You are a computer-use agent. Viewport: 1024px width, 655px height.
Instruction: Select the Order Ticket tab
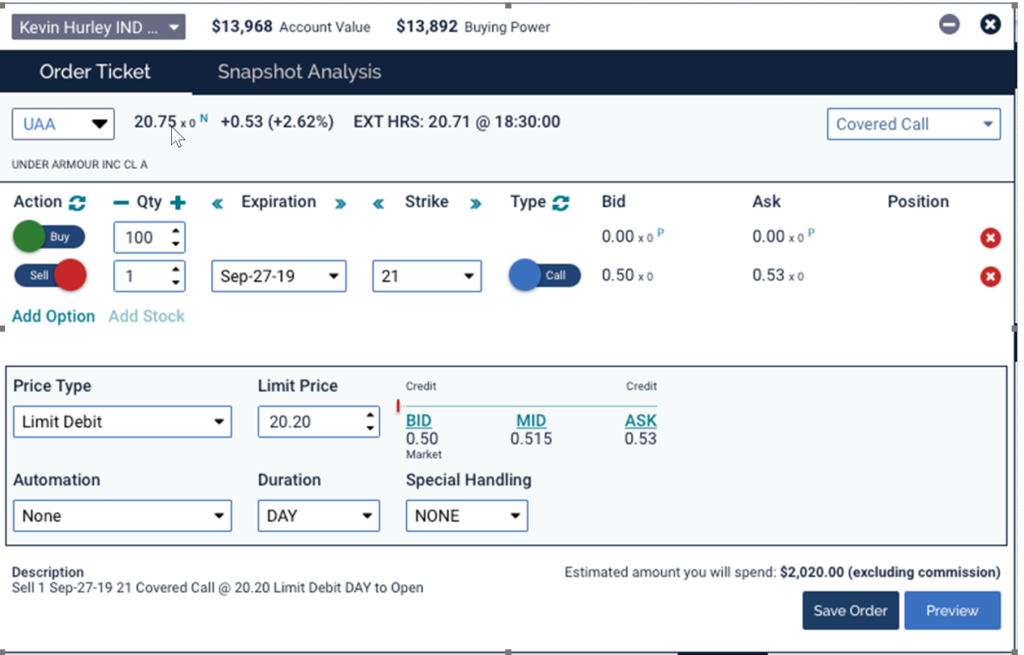(95, 72)
